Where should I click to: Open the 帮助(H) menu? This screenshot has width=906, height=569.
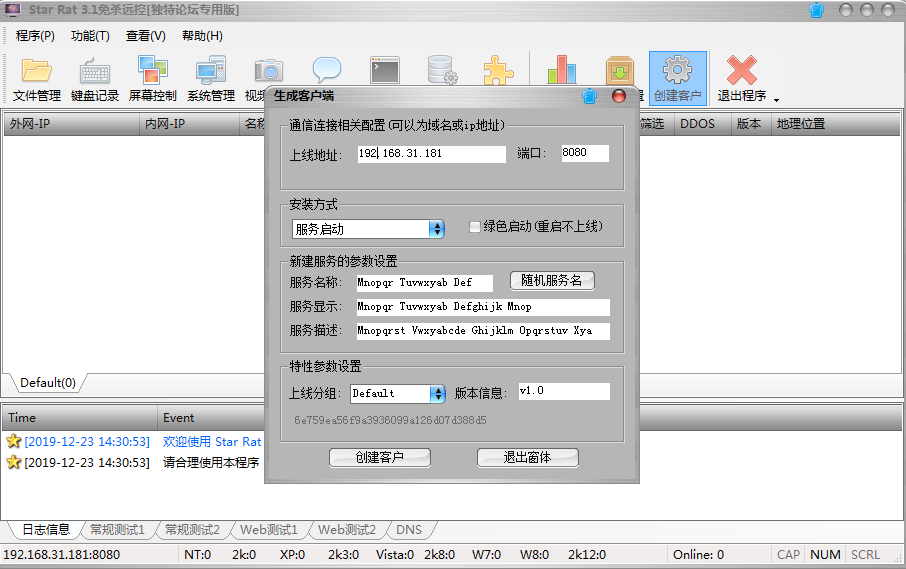202,36
